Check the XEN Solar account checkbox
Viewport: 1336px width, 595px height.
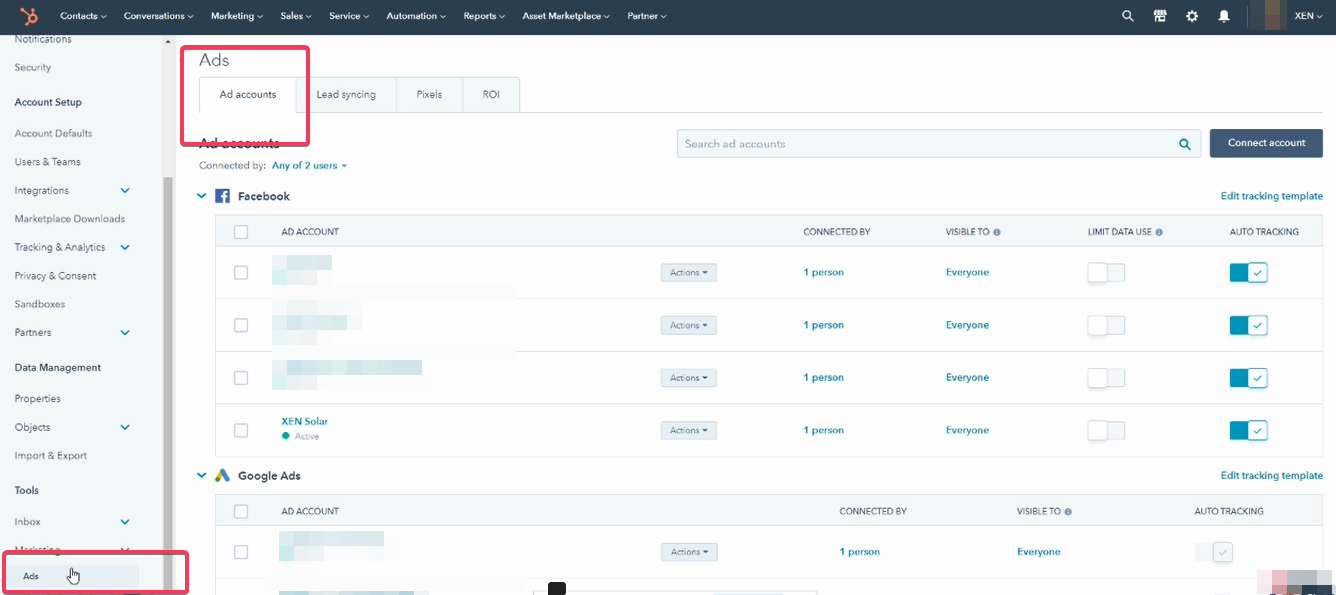coord(241,430)
